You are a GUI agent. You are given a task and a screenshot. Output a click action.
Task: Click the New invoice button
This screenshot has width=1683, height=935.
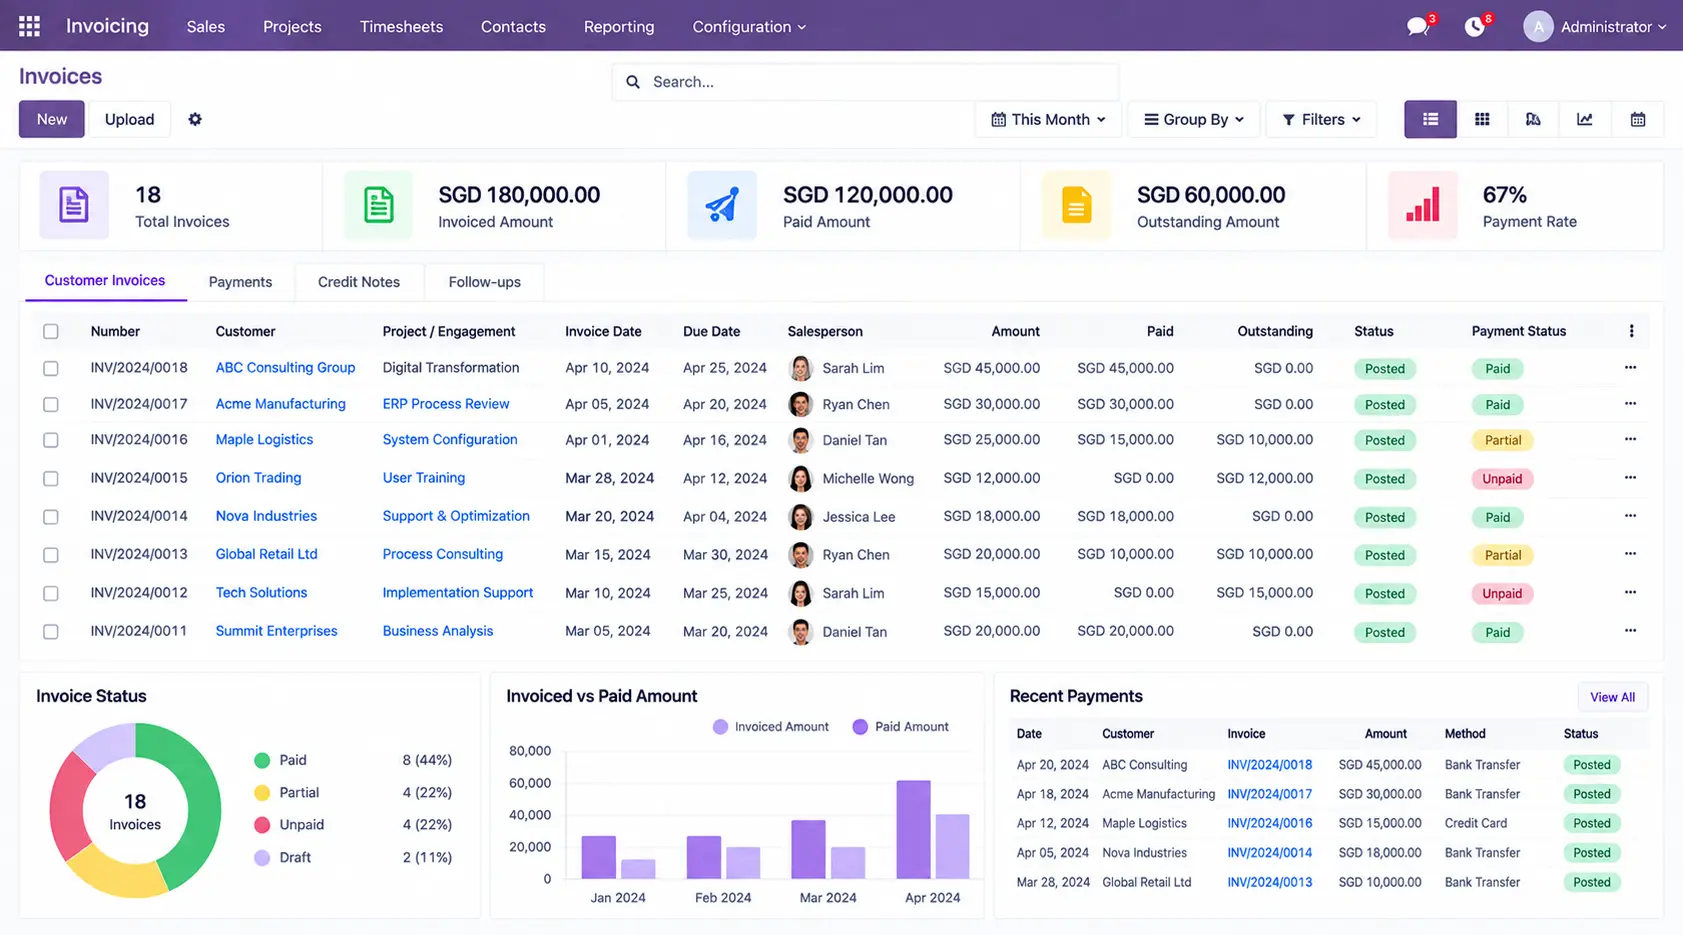(x=52, y=119)
